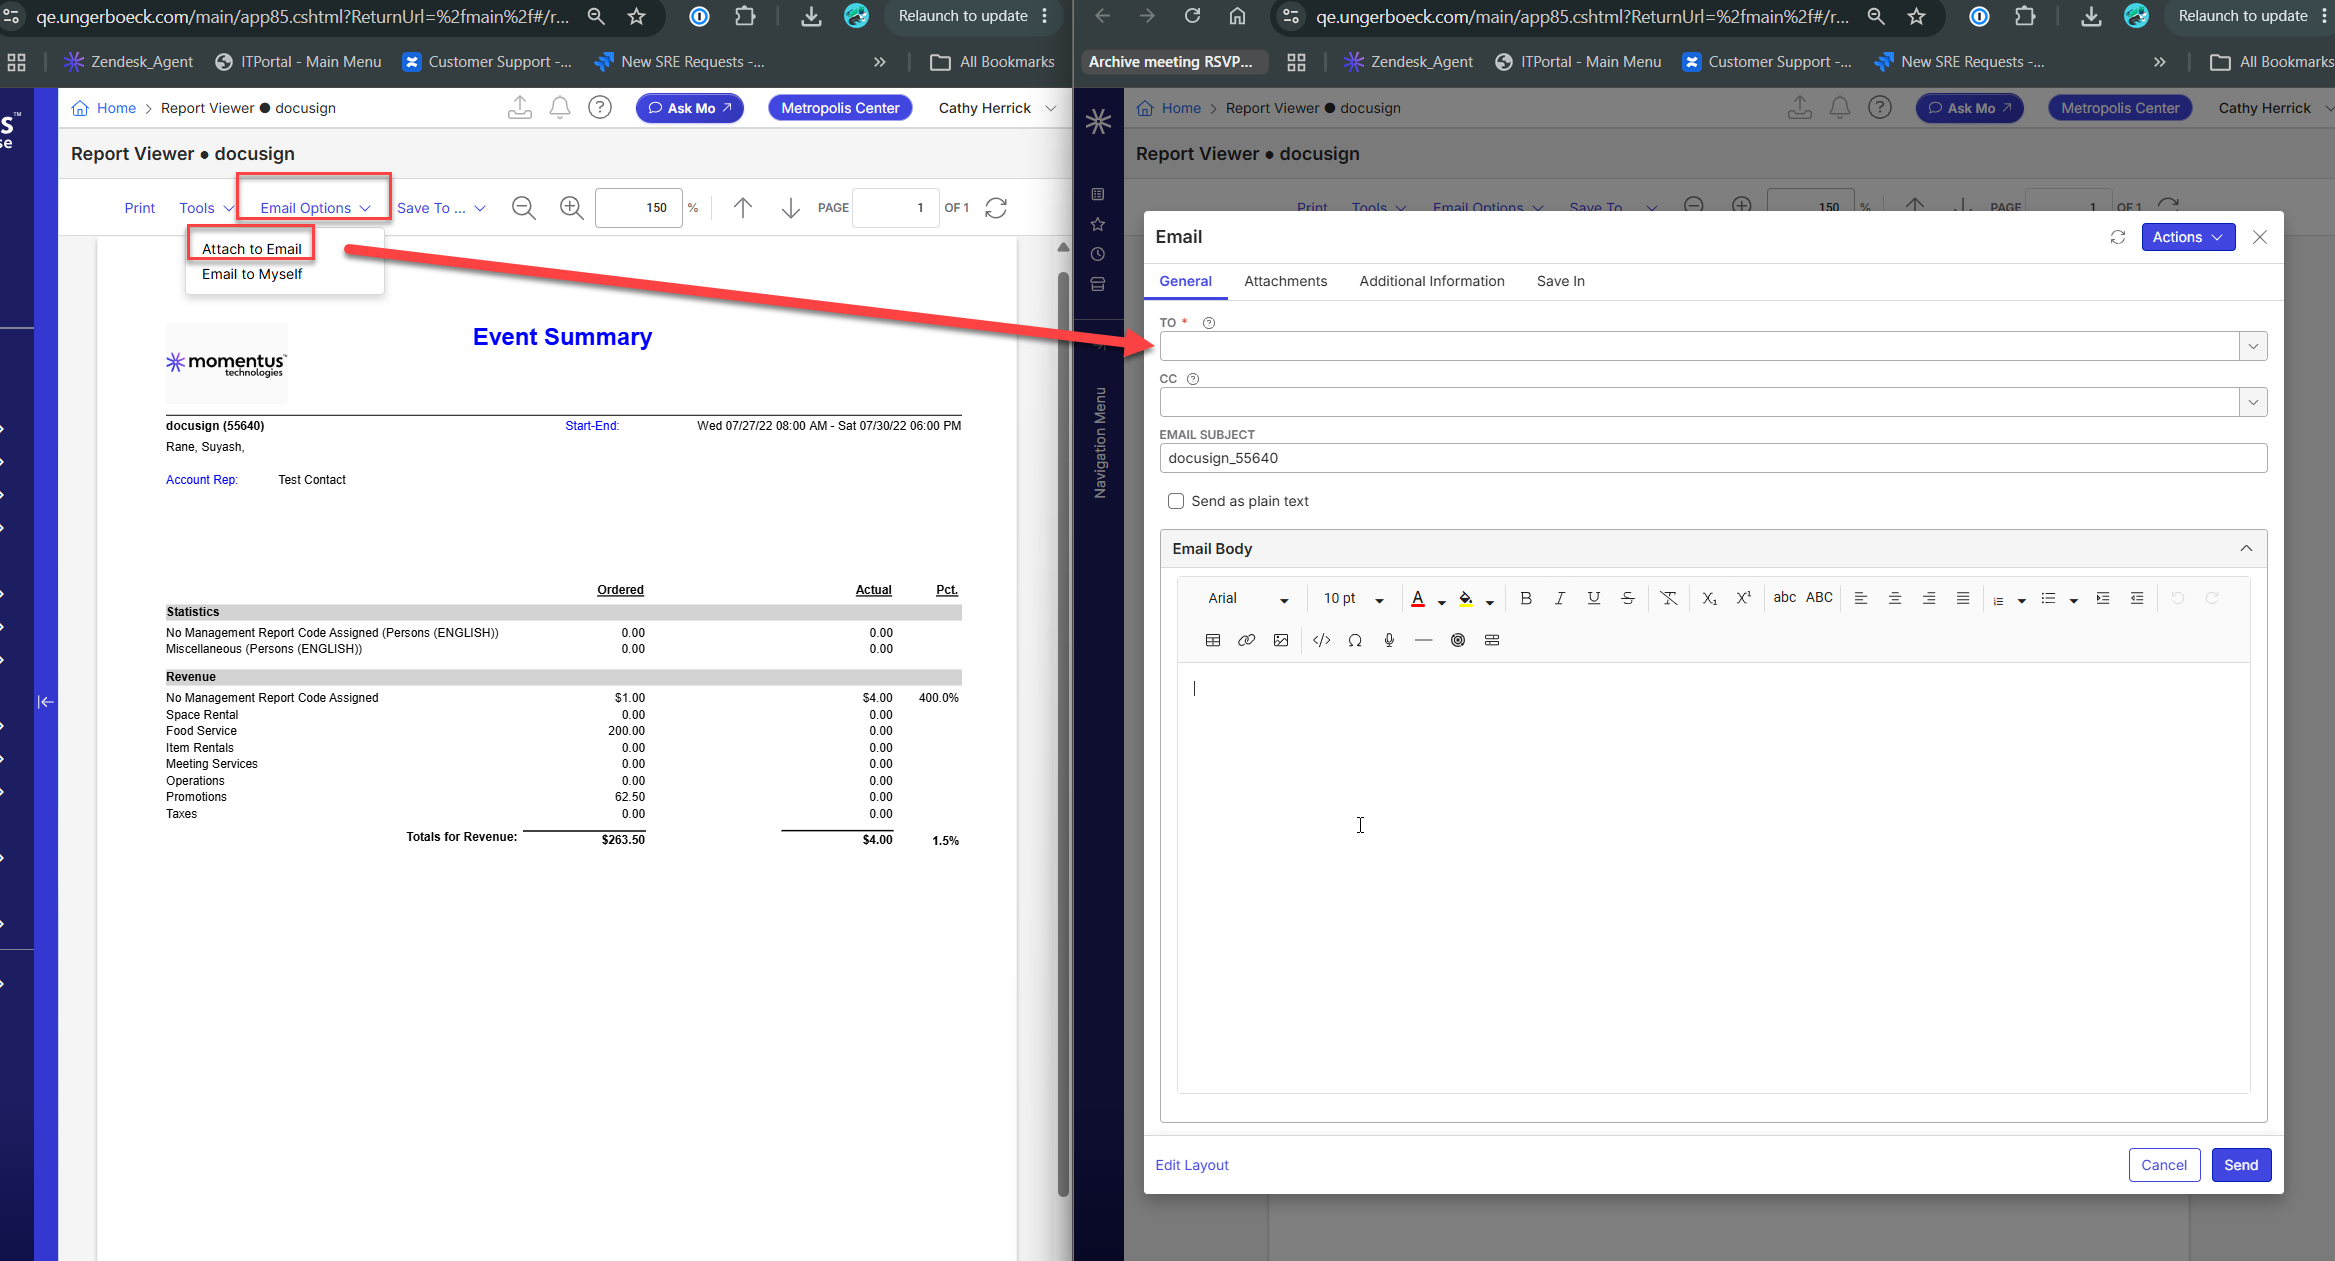Insert a hyperlink in the email body
Viewport: 2335px width, 1261px height.
(x=1247, y=640)
